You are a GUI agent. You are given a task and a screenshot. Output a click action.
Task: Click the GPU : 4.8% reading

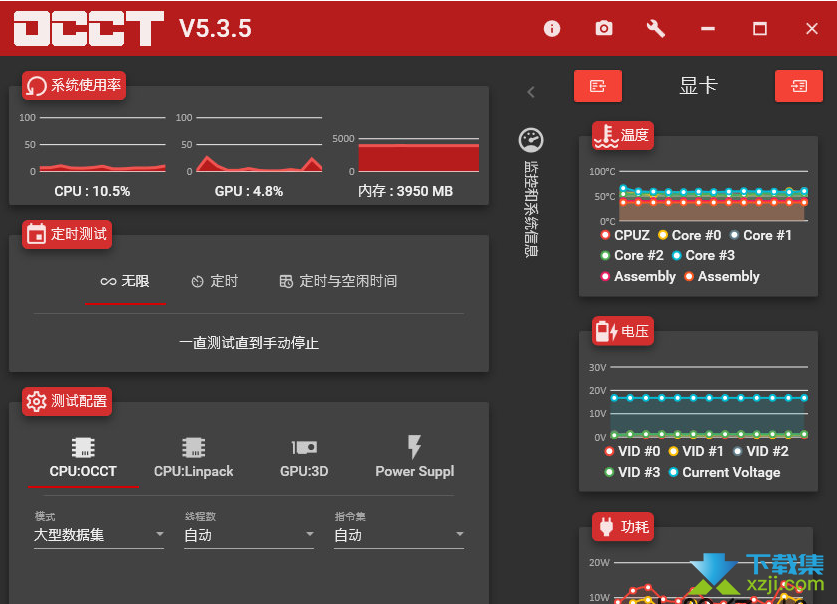tap(249, 191)
